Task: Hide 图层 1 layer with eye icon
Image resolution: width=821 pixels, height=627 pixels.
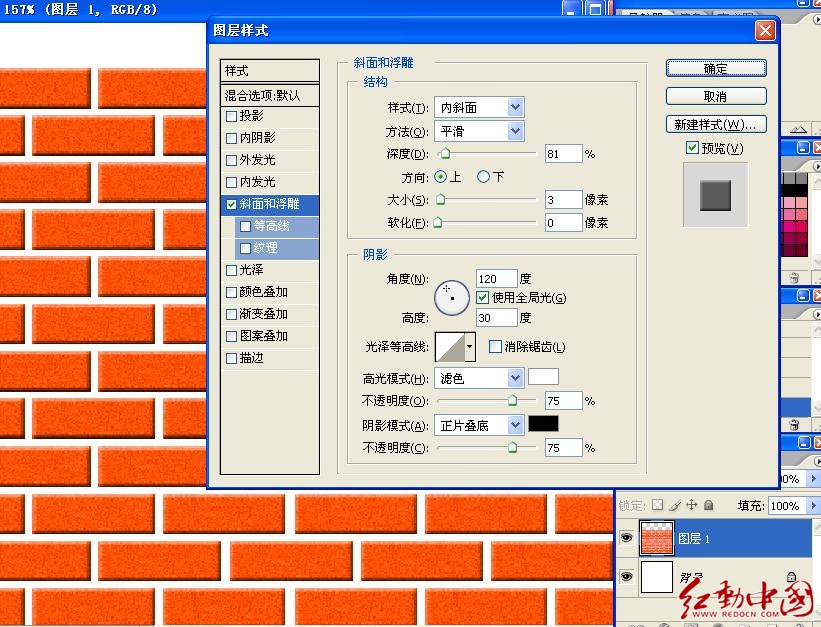Action: [626, 537]
